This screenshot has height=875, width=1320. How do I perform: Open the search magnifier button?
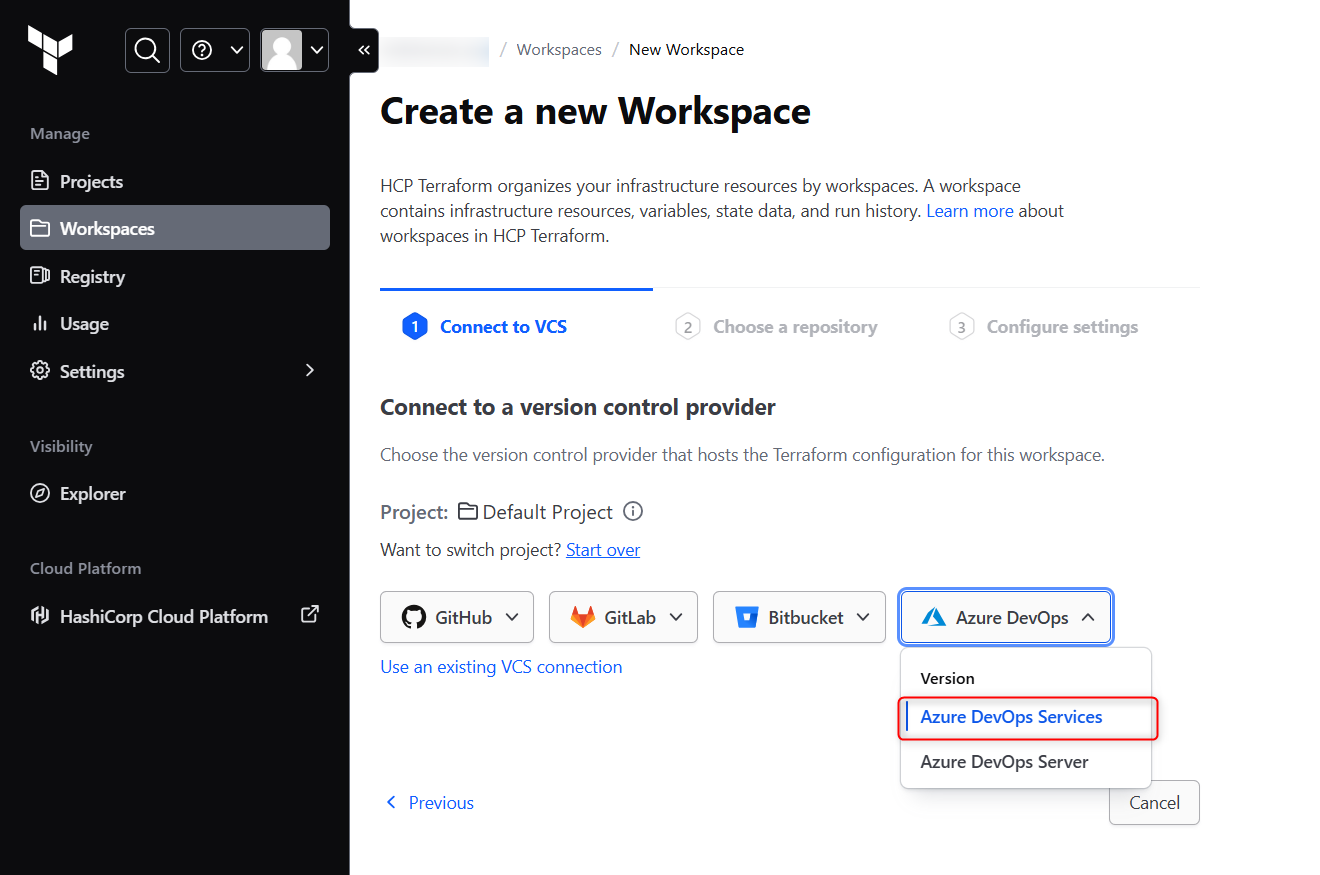coord(147,50)
